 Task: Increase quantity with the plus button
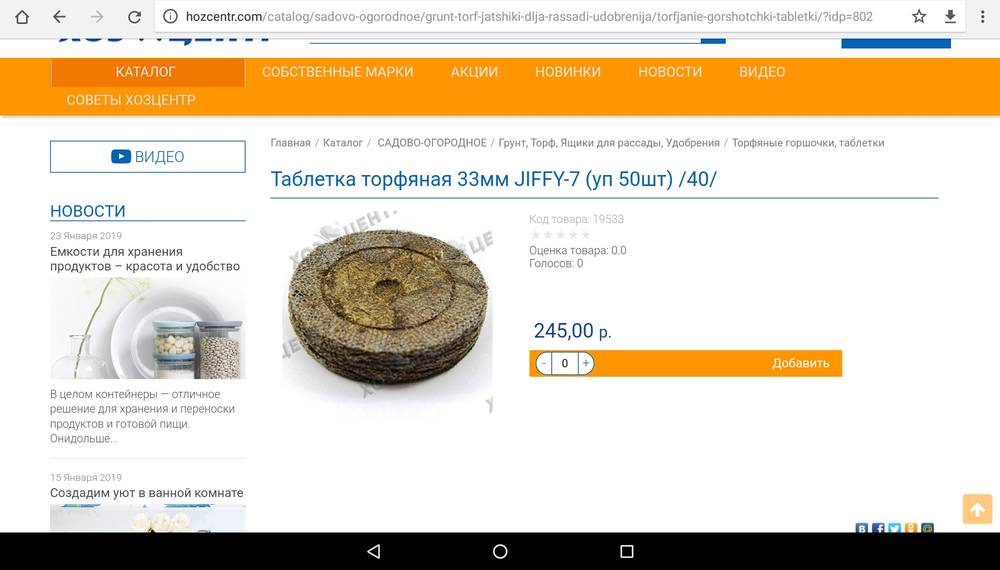coord(585,363)
